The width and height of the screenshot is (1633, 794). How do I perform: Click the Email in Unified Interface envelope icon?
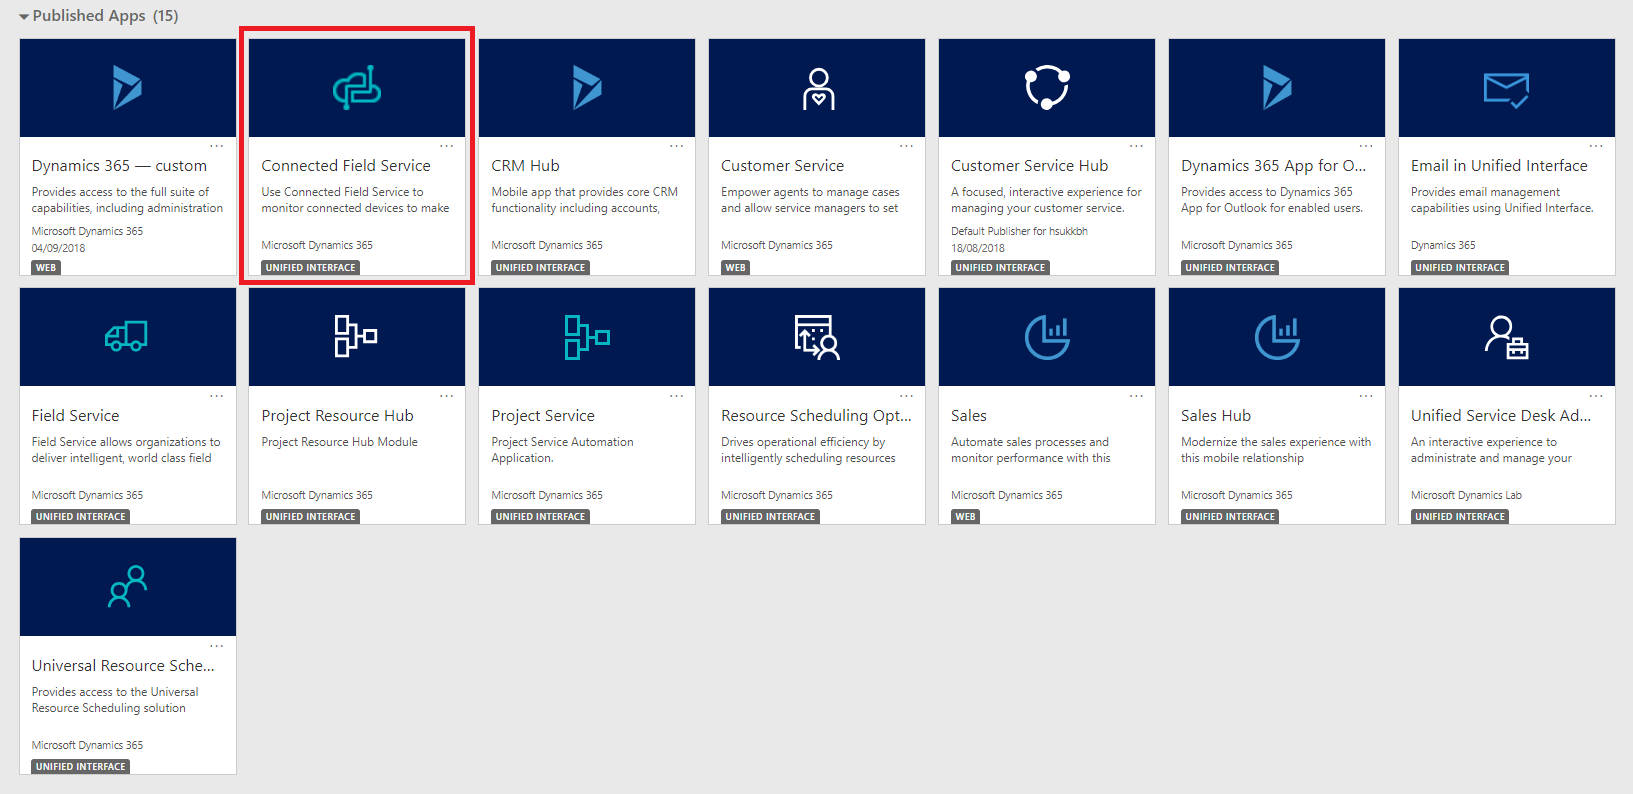pos(1506,90)
